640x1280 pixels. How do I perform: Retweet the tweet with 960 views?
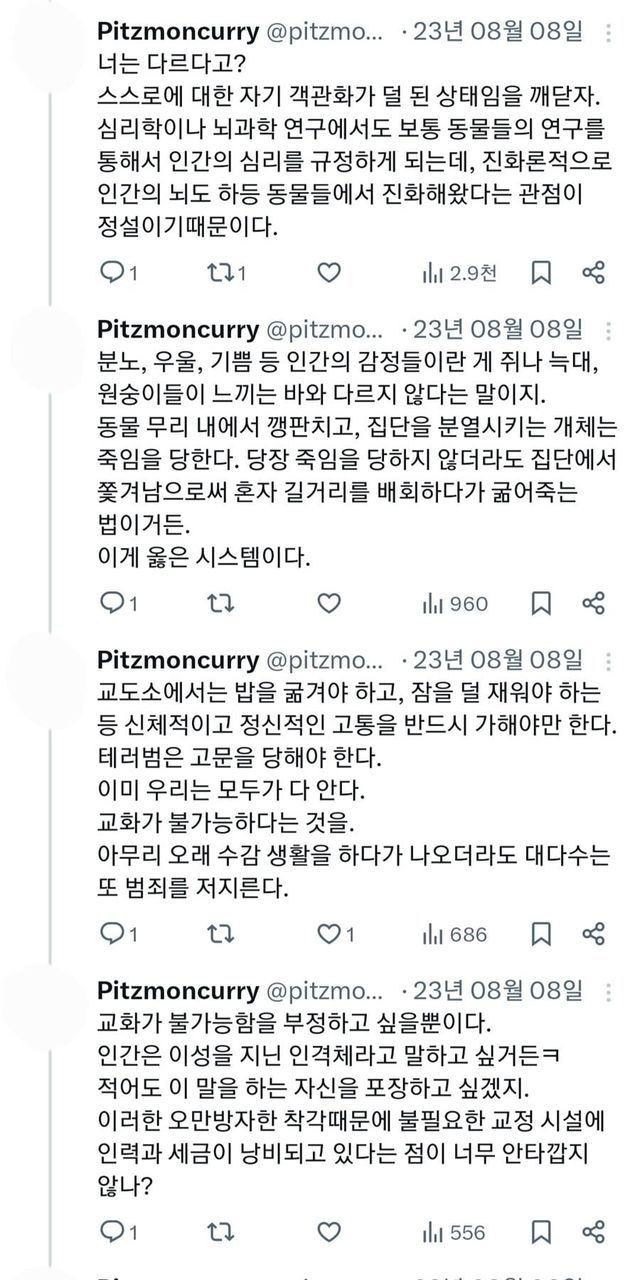[x=220, y=603]
